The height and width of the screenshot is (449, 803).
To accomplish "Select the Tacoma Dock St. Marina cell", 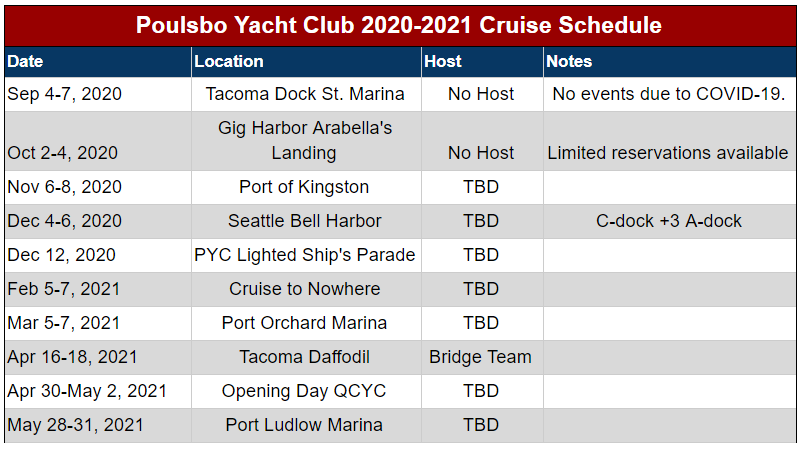I will click(x=304, y=94).
